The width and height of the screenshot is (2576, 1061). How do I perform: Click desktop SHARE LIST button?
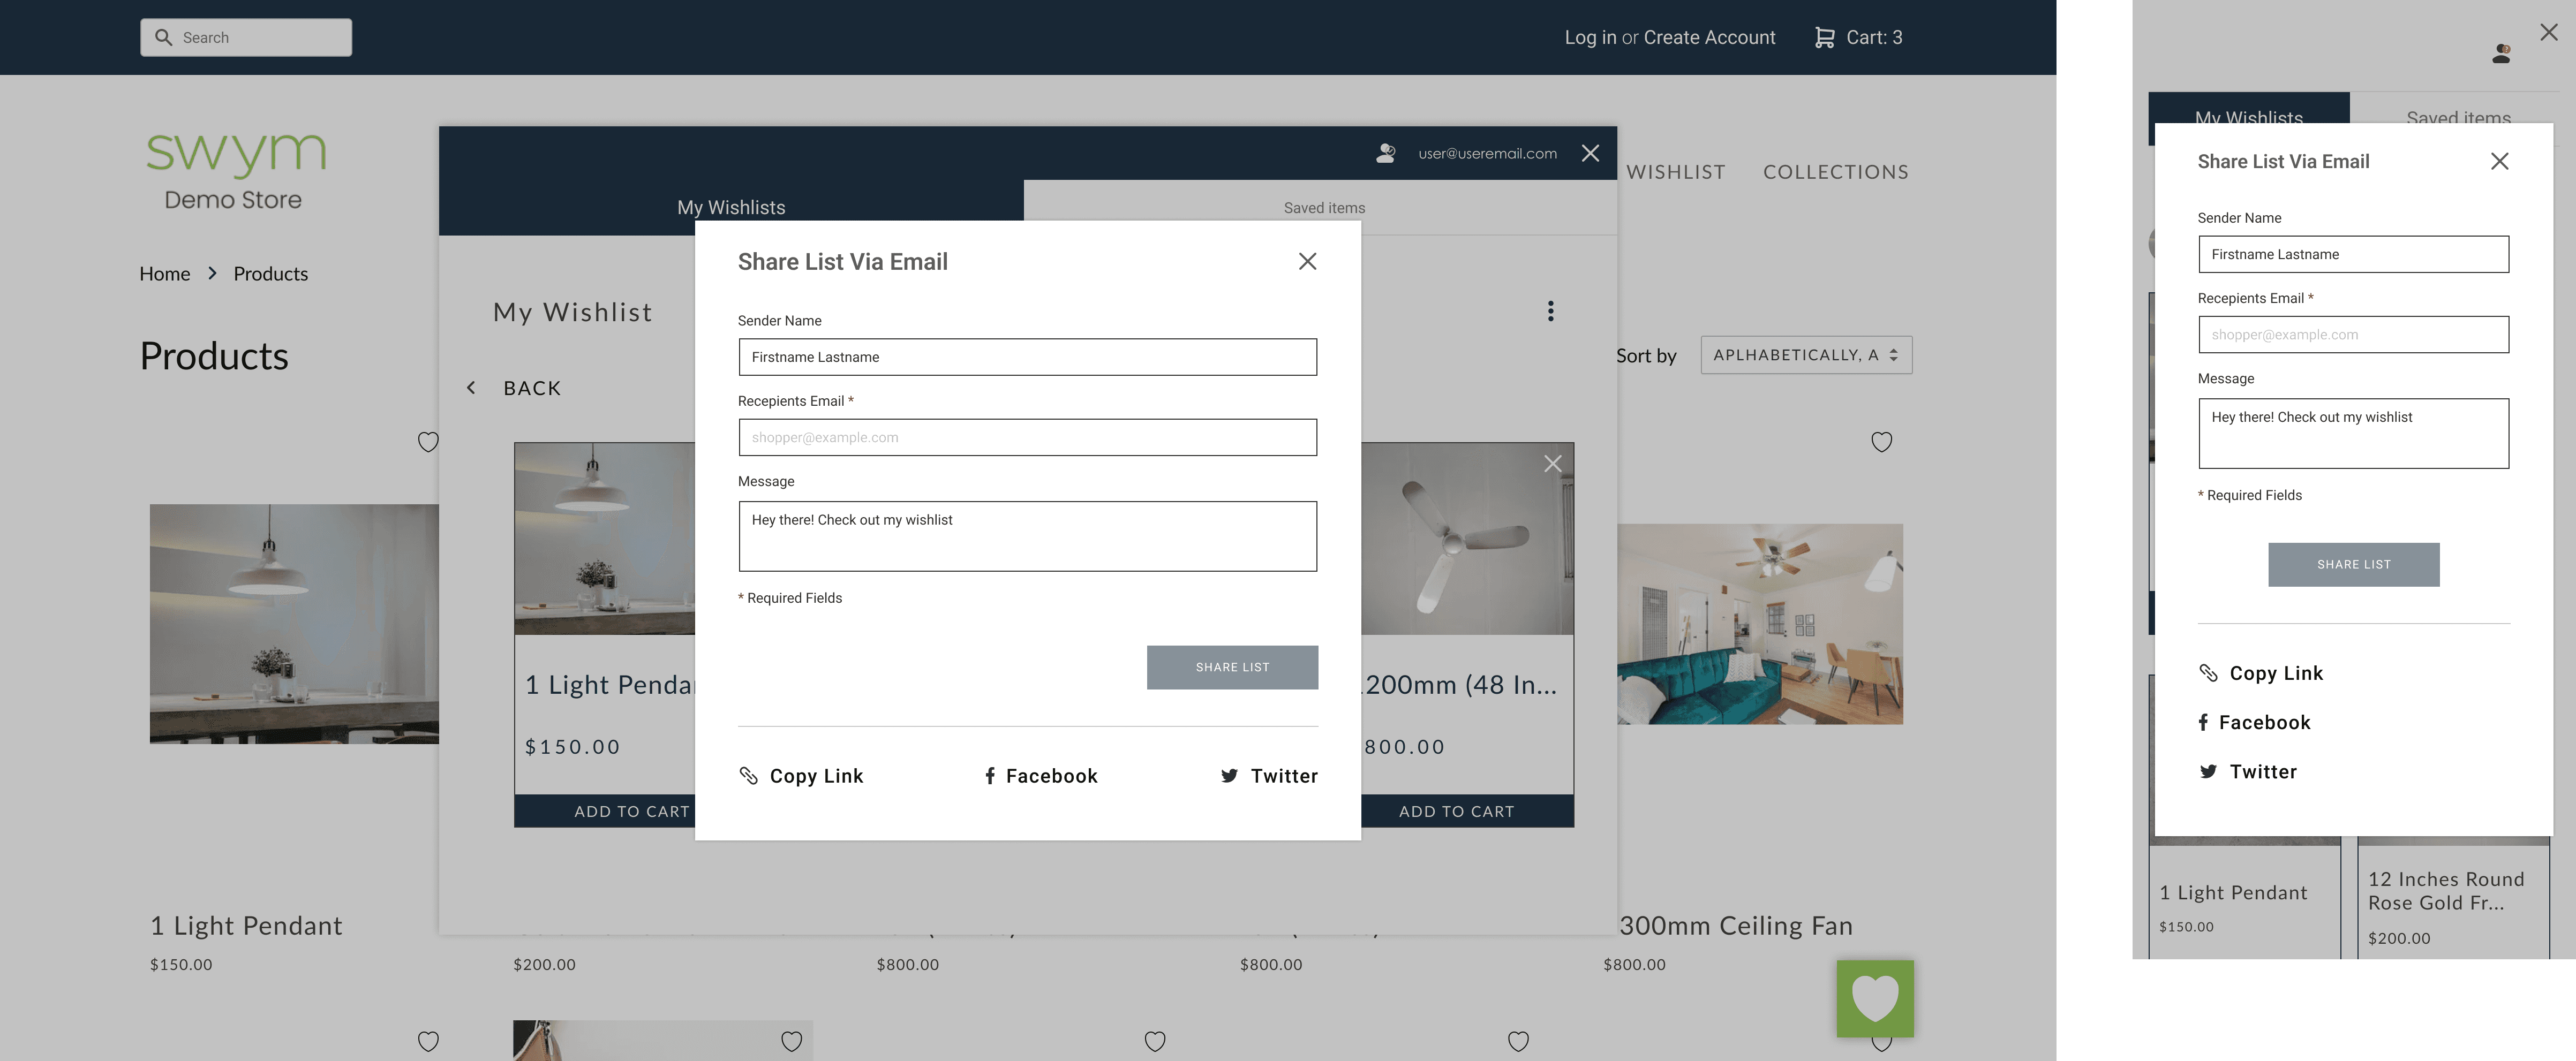(x=1232, y=667)
